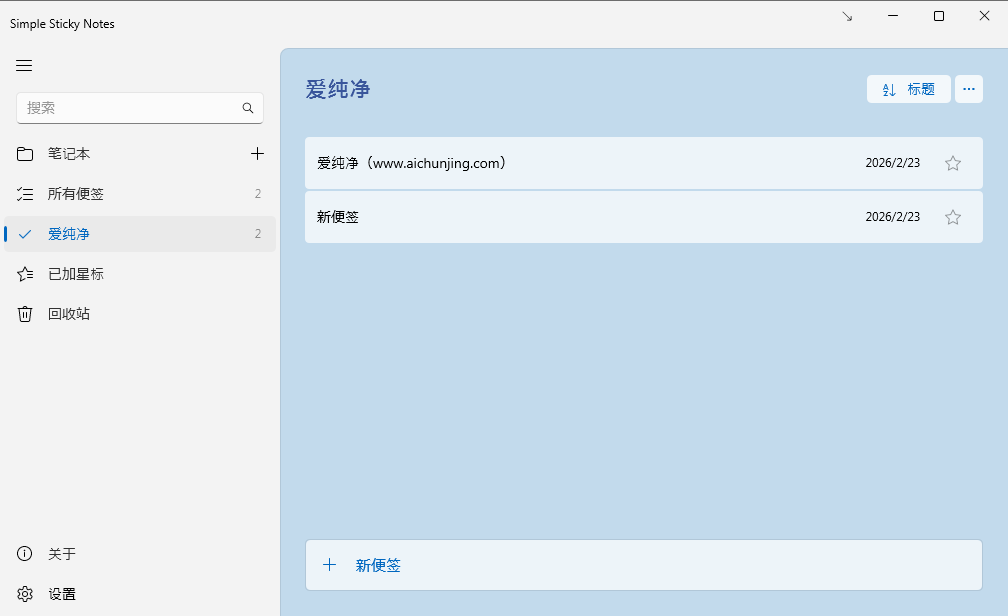The width and height of the screenshot is (1008, 616).
Task: Maximize the Simple Sticky Notes window
Action: point(938,16)
